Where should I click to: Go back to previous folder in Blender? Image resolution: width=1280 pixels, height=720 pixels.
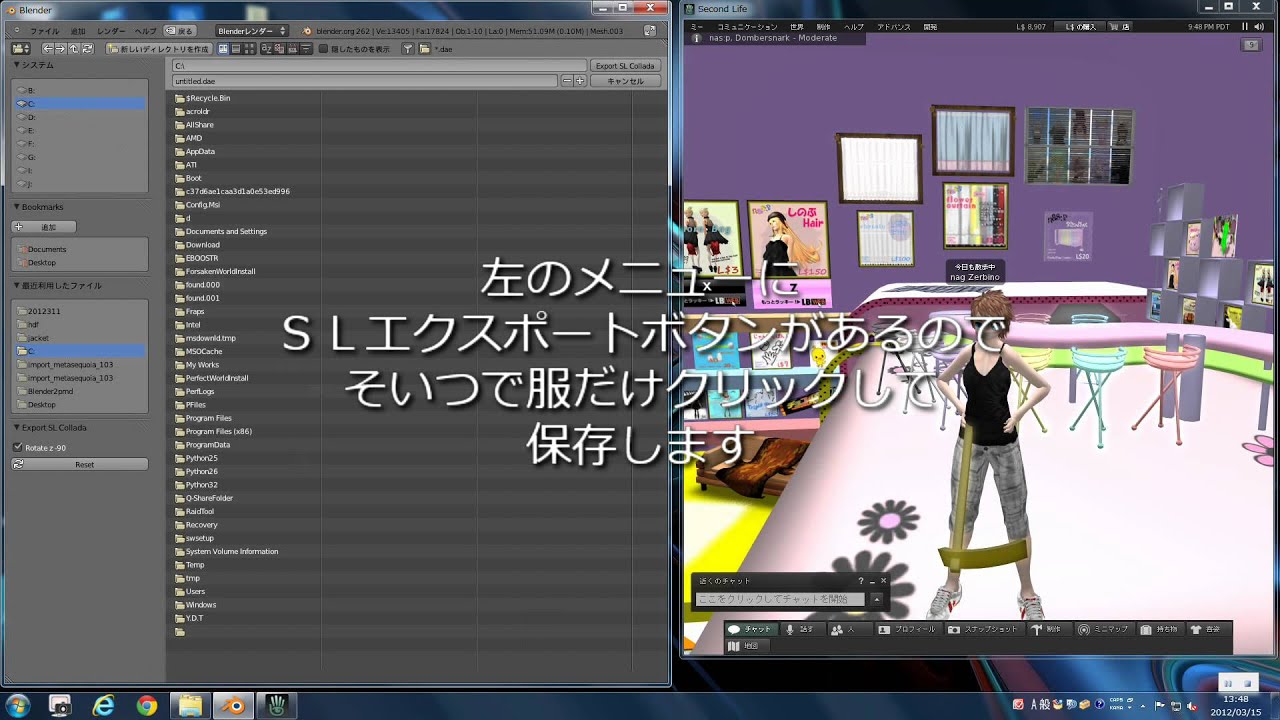[48, 49]
